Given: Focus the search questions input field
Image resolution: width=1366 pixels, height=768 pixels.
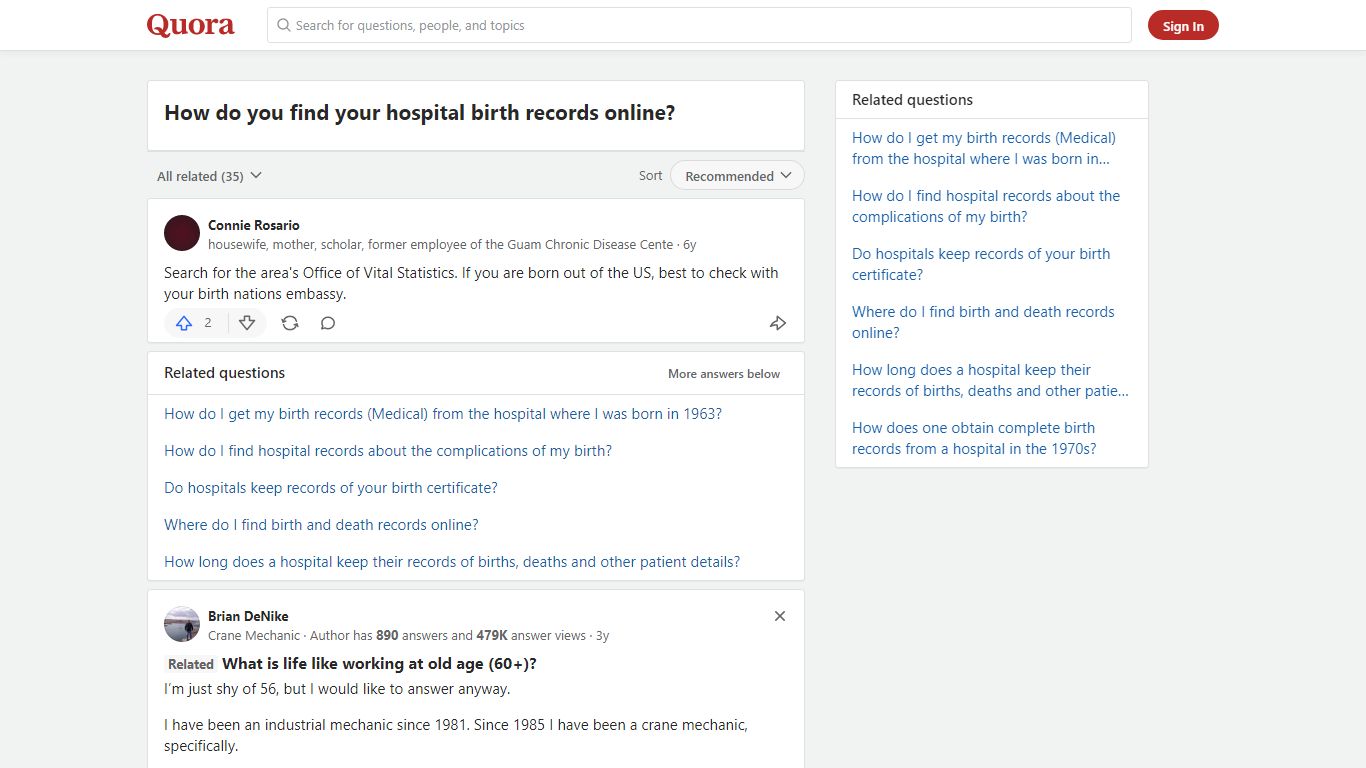Looking at the screenshot, I should tap(699, 25).
